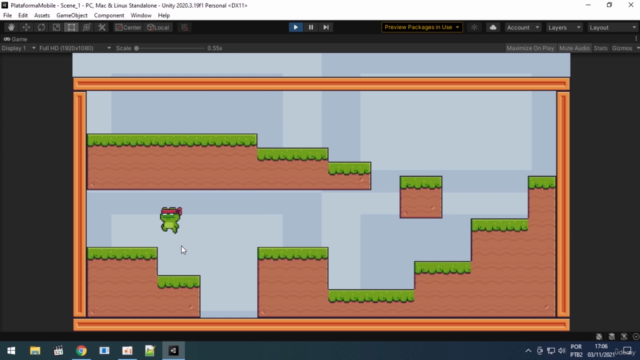Click the POR PTB2 language indicator
640x360 pixels.
(576, 351)
